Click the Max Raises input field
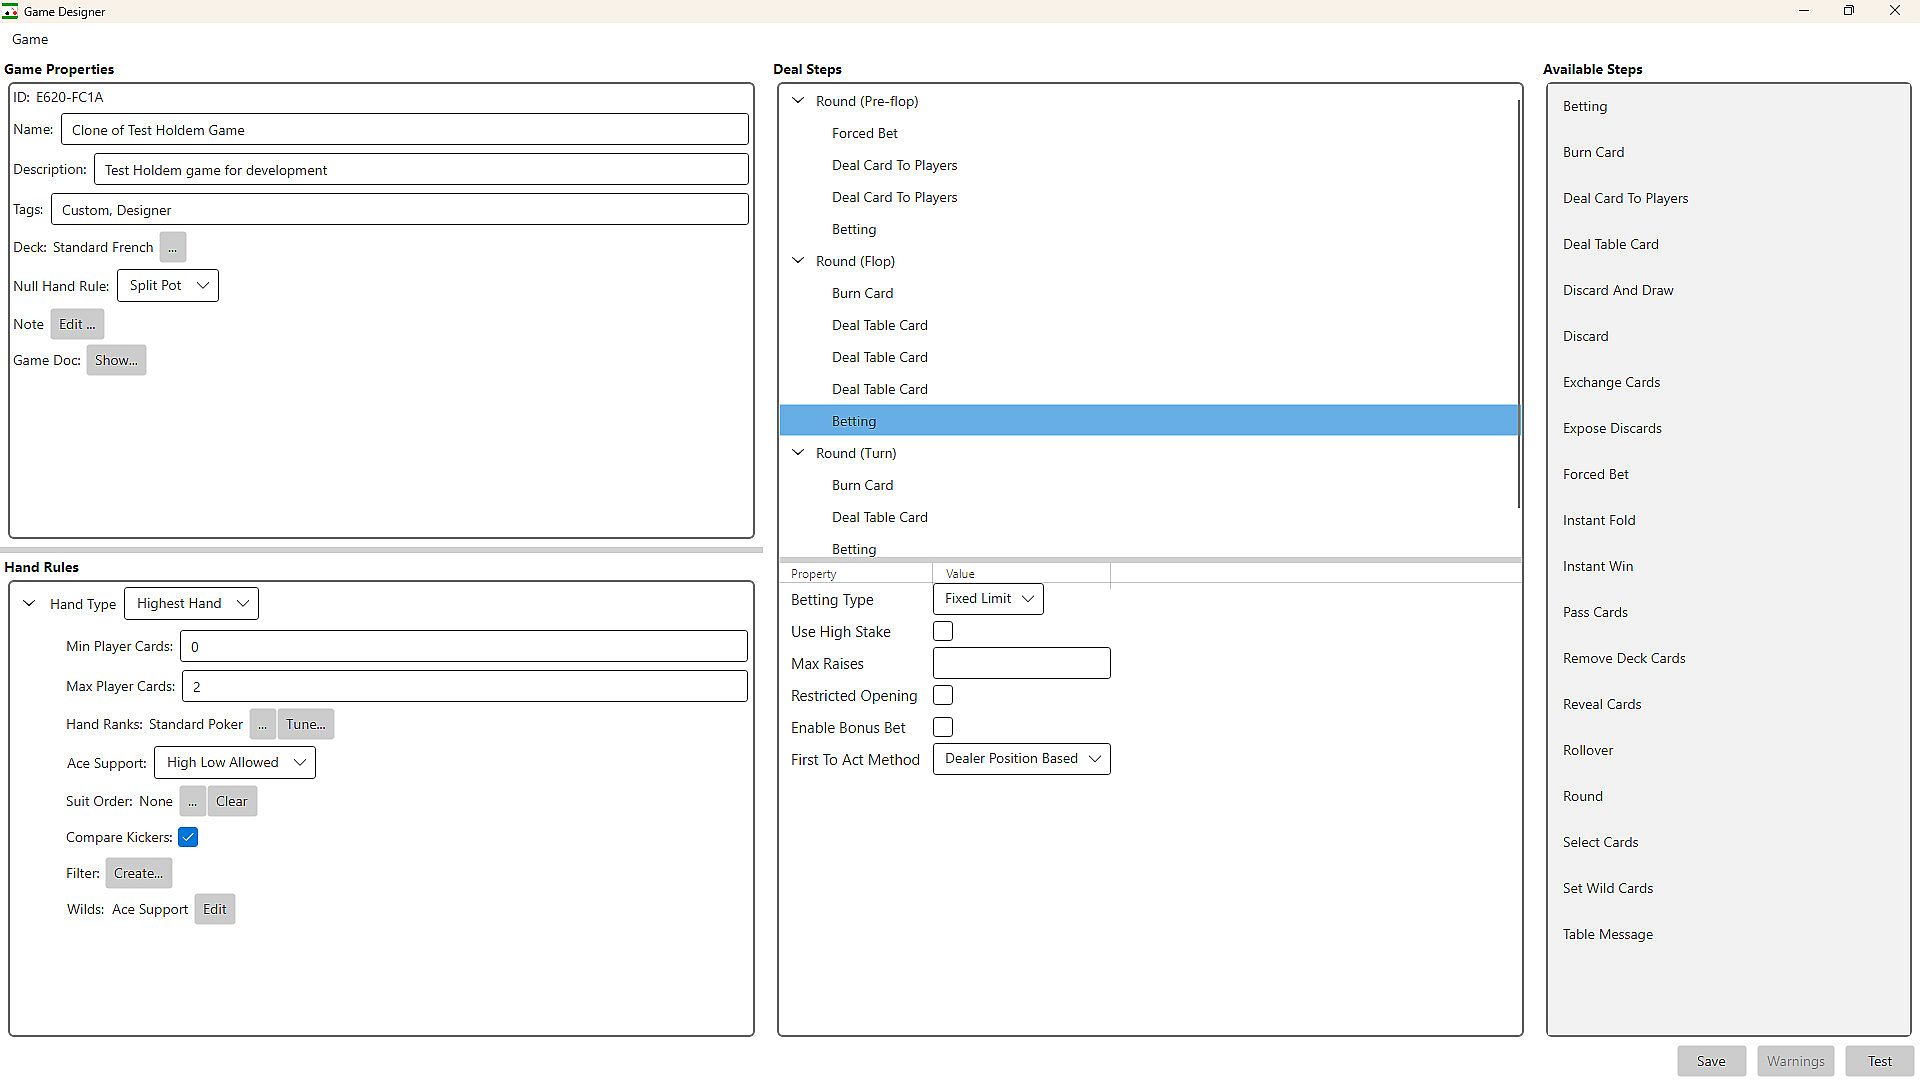Image resolution: width=1920 pixels, height=1080 pixels. [1021, 663]
